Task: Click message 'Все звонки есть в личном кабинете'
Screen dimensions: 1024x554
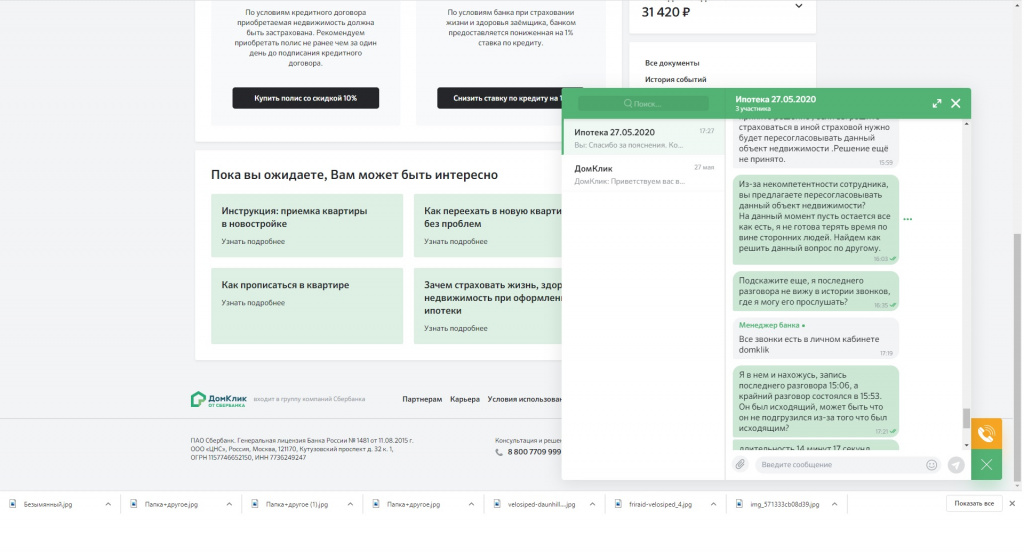Action: (815, 338)
